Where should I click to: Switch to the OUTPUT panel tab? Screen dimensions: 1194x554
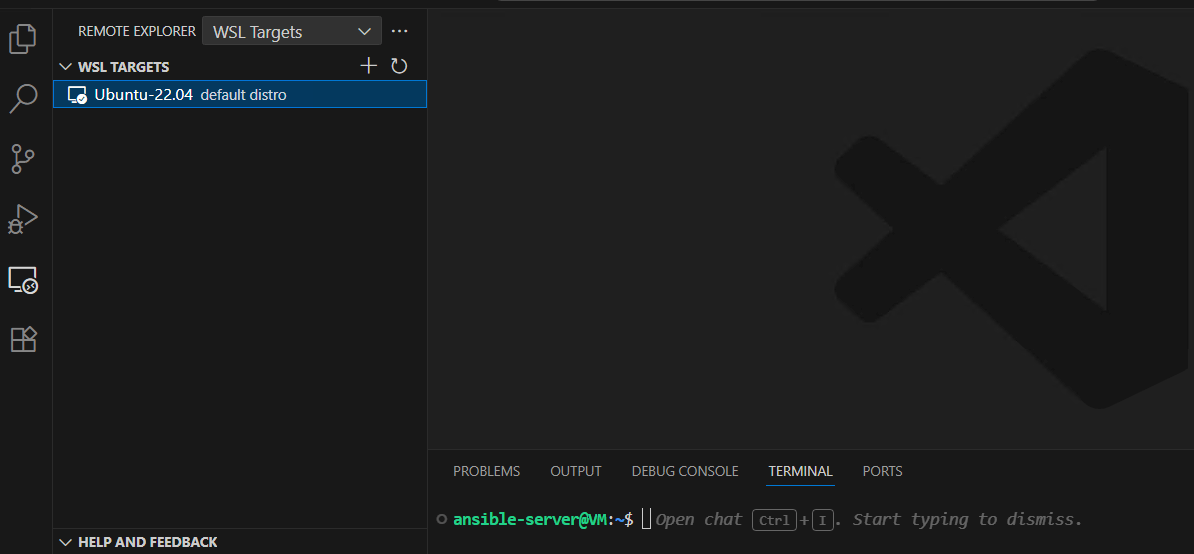576,471
